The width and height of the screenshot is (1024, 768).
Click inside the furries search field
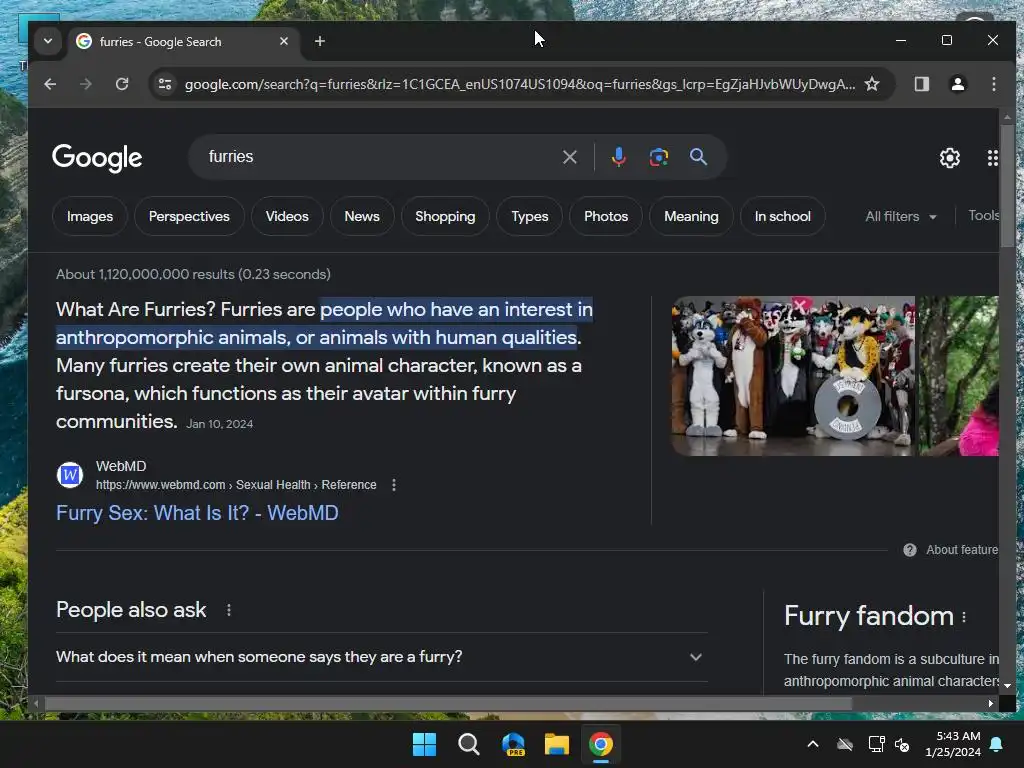point(379,157)
